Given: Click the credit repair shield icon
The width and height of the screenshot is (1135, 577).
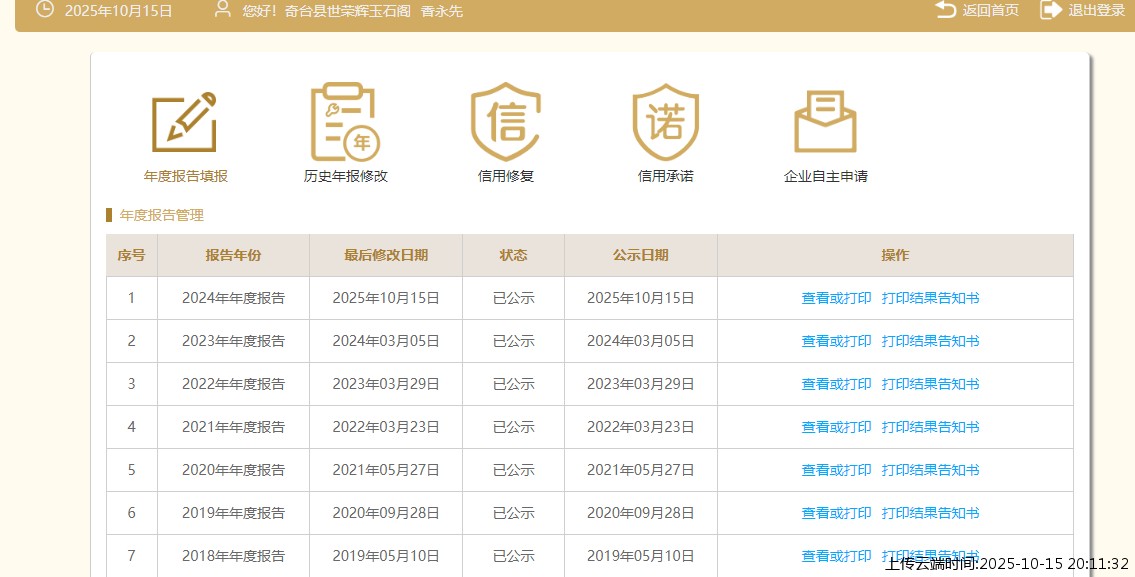Looking at the screenshot, I should pos(506,122).
